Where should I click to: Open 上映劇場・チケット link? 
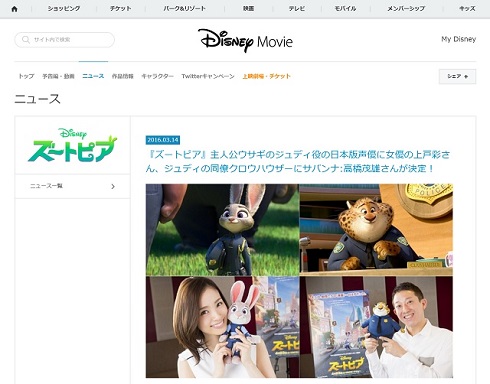[x=266, y=76]
